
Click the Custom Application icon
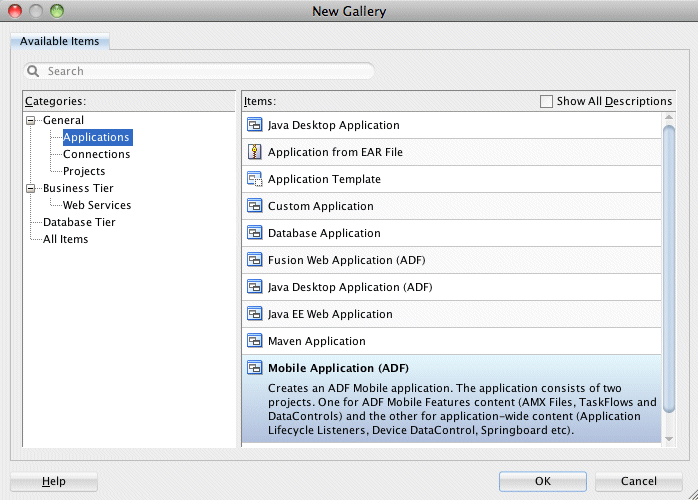pyautogui.click(x=255, y=207)
